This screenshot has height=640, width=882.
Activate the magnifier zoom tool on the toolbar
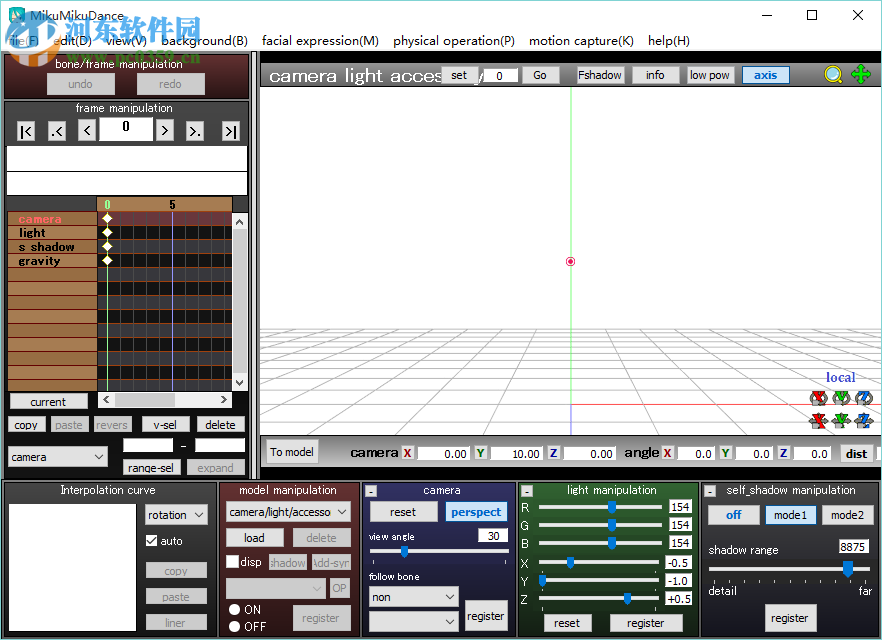click(x=833, y=74)
